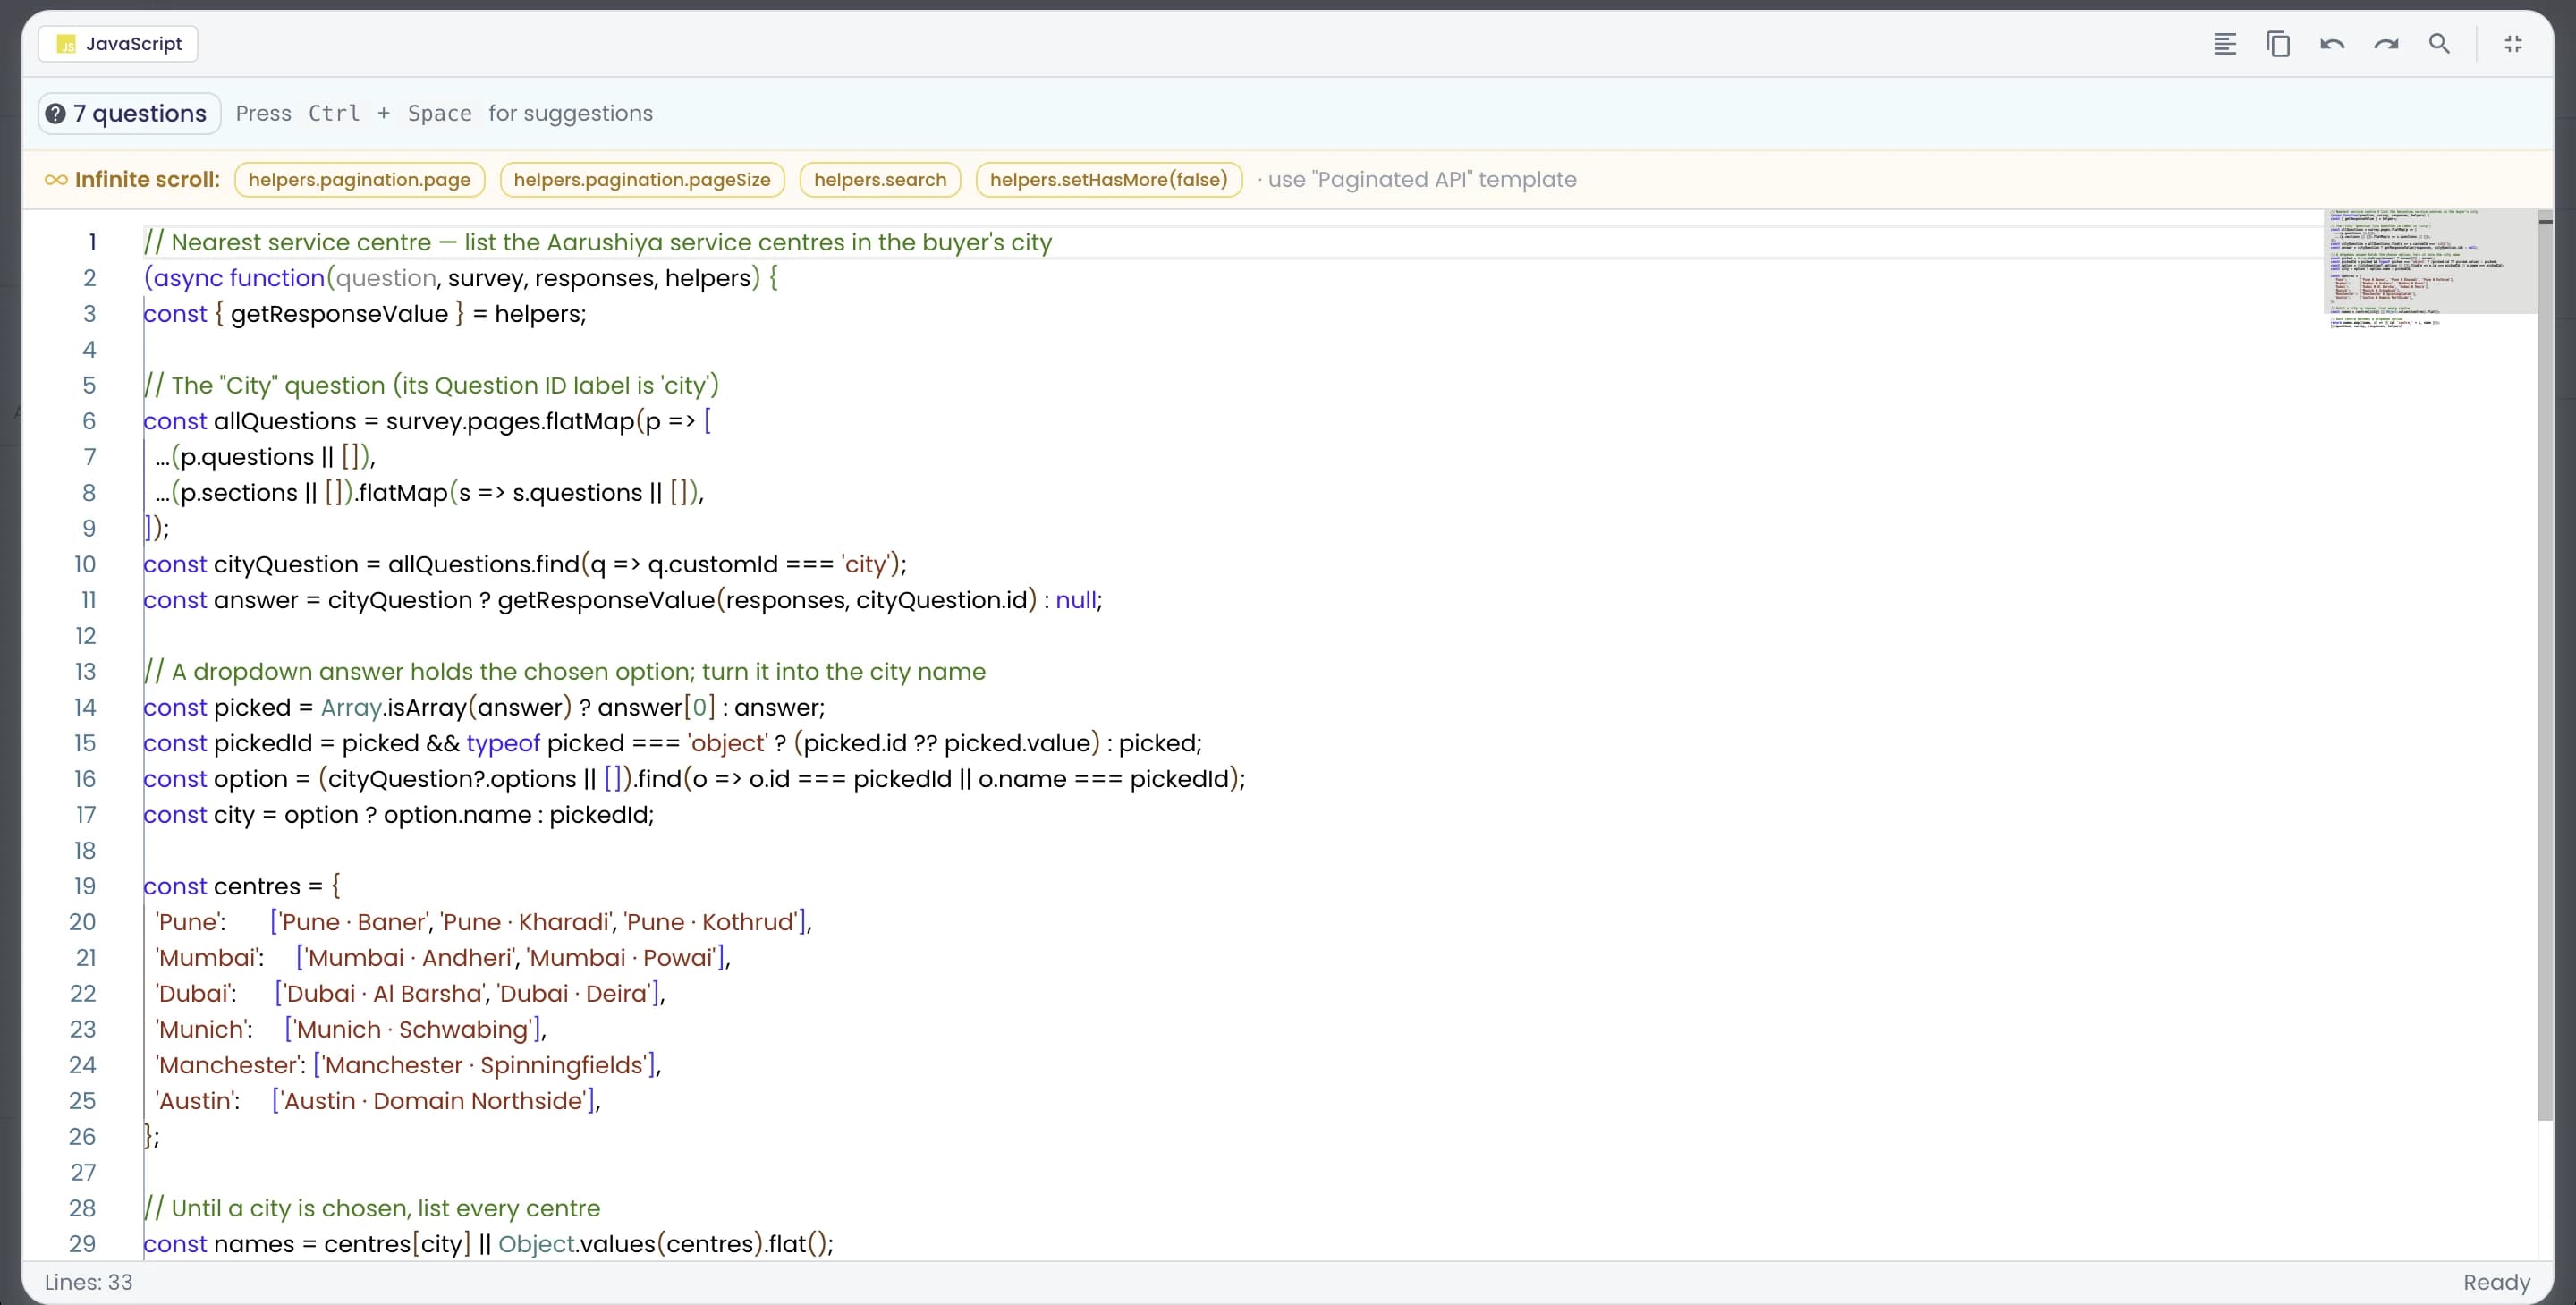2576x1305 pixels.
Task: Click the 'Until a city is chosen' comment
Action: (372, 1208)
